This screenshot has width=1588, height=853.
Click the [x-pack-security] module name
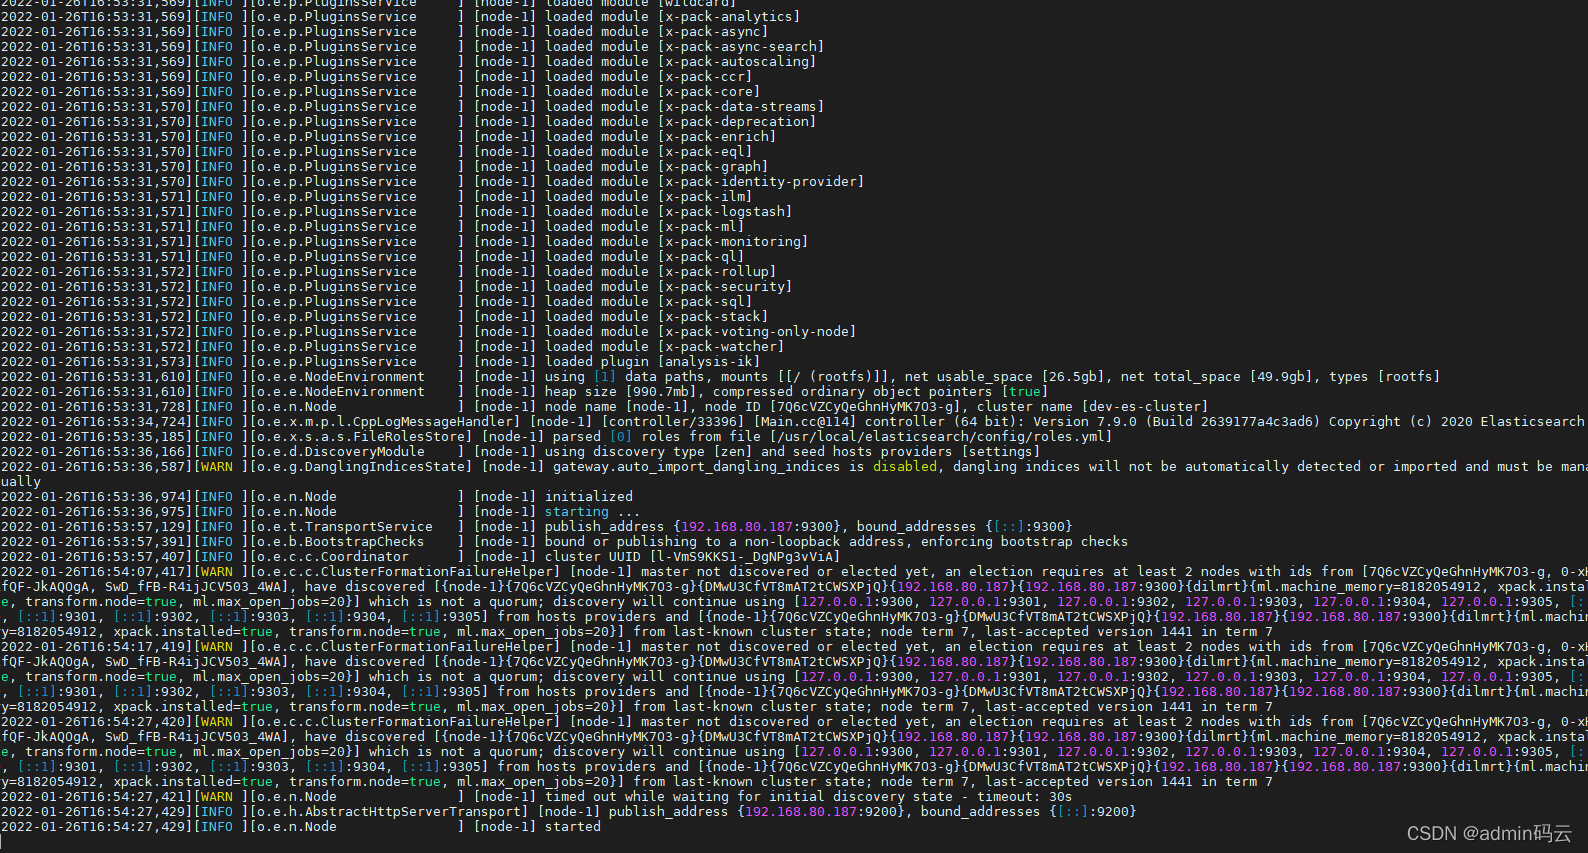(725, 287)
